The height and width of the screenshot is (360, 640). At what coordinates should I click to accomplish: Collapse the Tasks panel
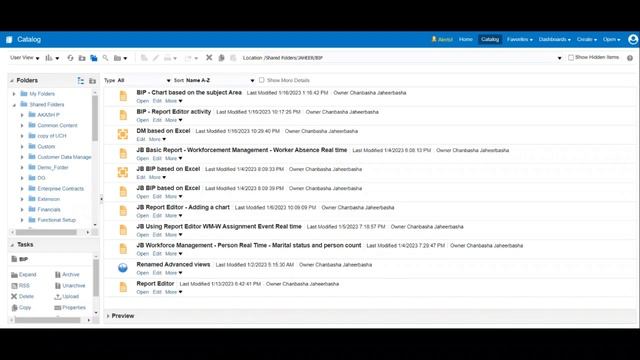pyautogui.click(x=12, y=245)
